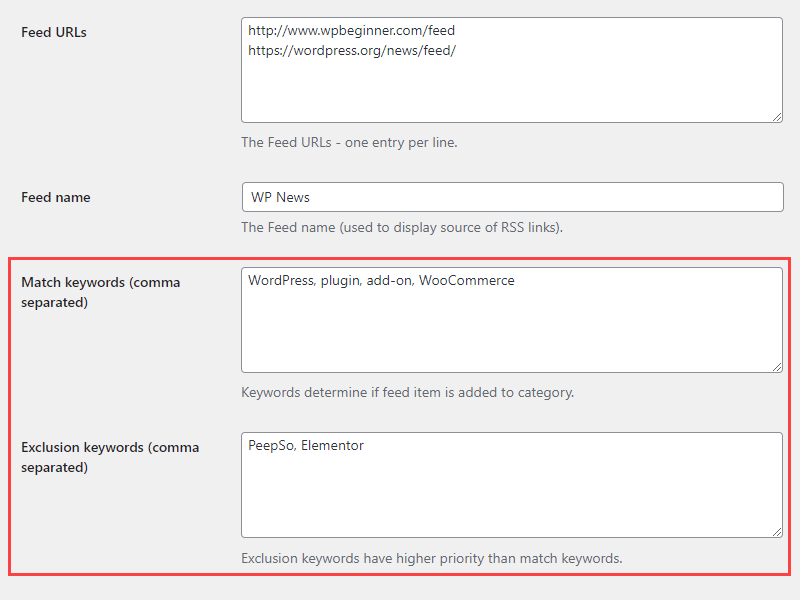Click in the Match keywords text area
This screenshot has height=600, width=800.
point(511,330)
